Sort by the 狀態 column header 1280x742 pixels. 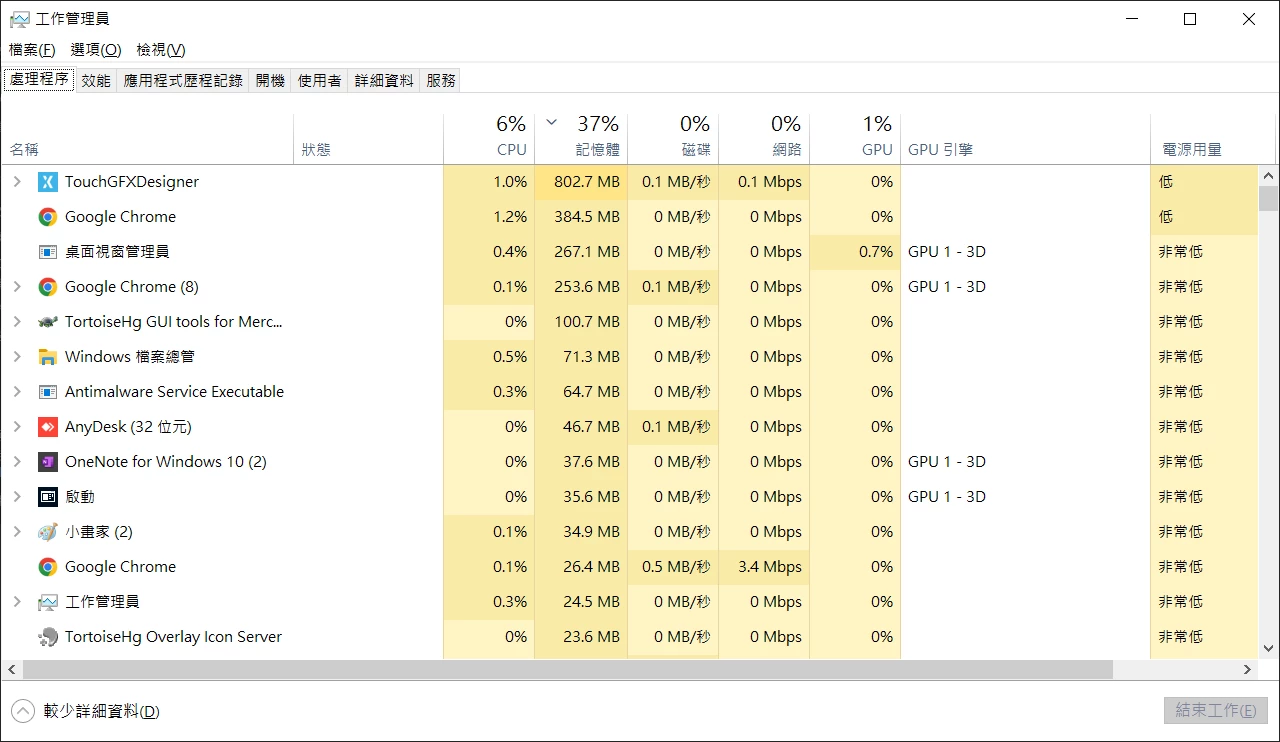pos(369,139)
